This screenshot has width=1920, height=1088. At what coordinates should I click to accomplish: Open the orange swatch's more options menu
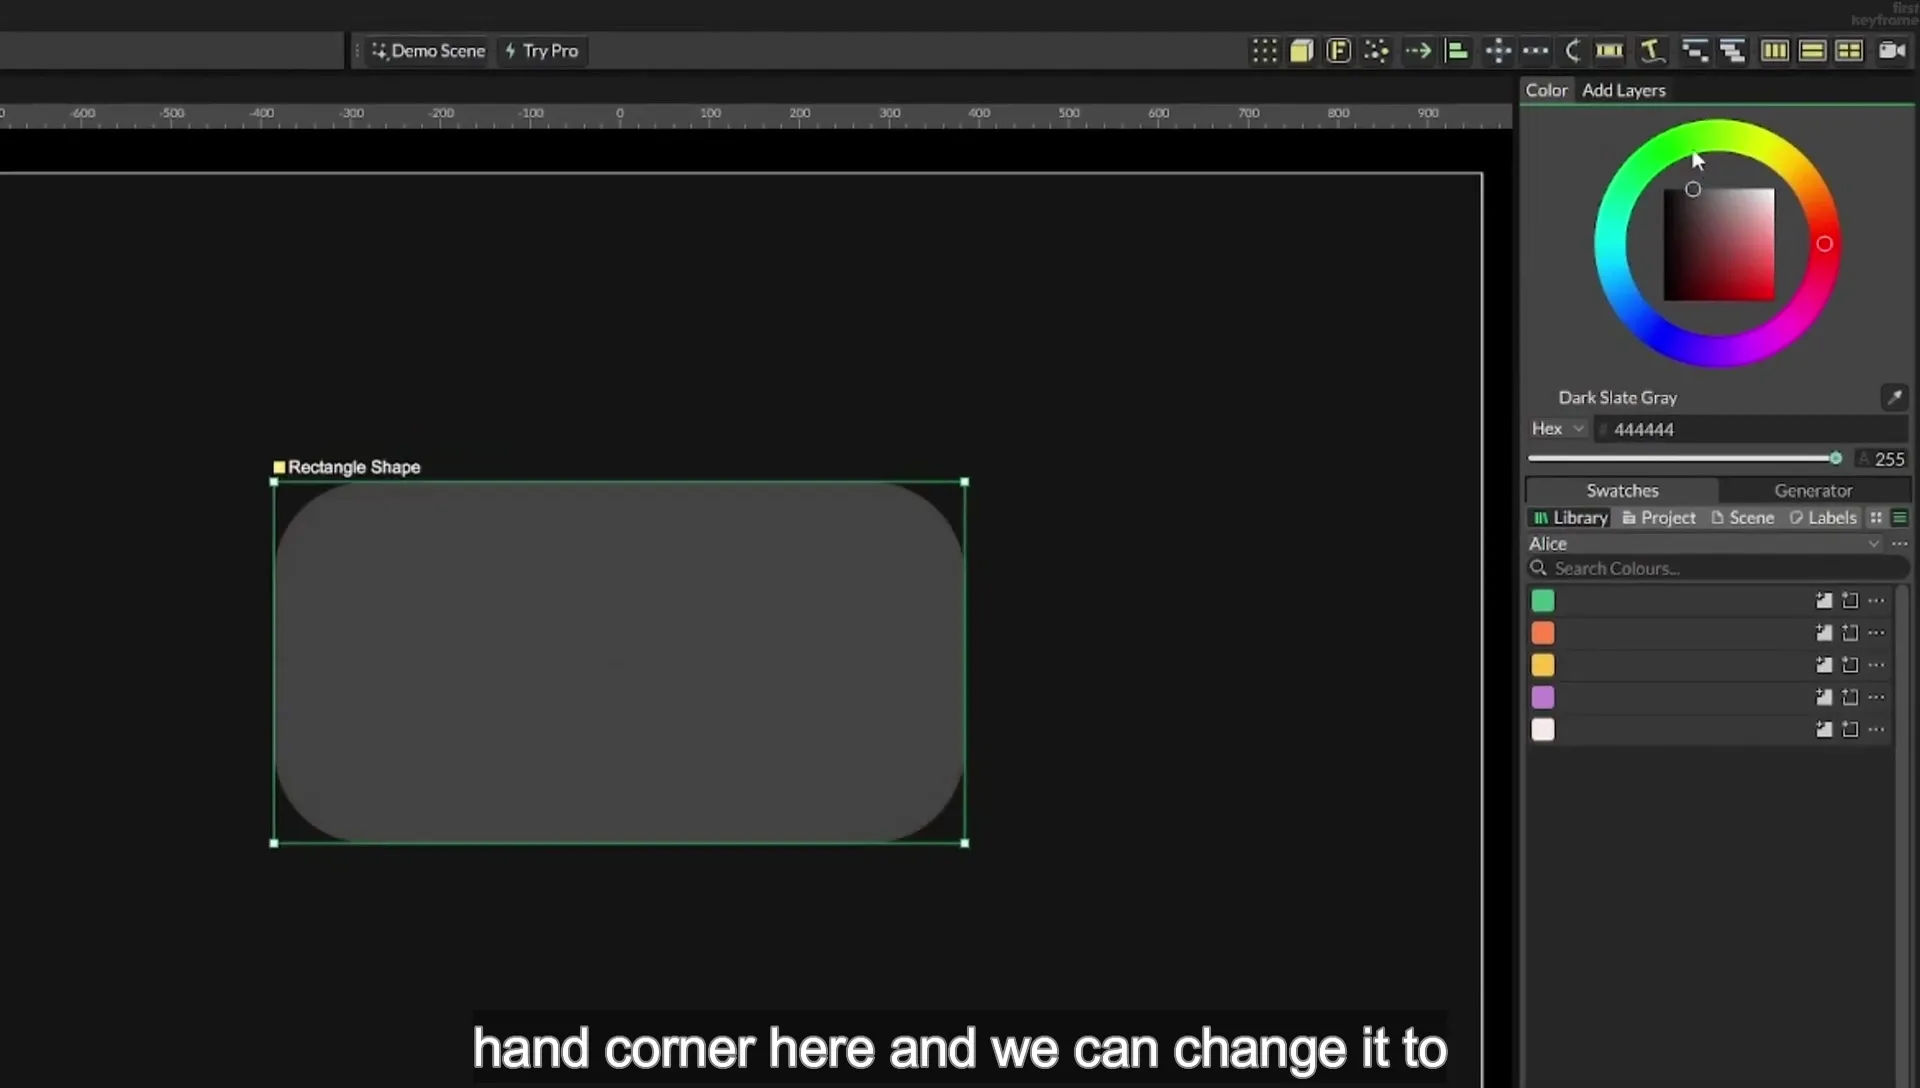pyautogui.click(x=1876, y=633)
